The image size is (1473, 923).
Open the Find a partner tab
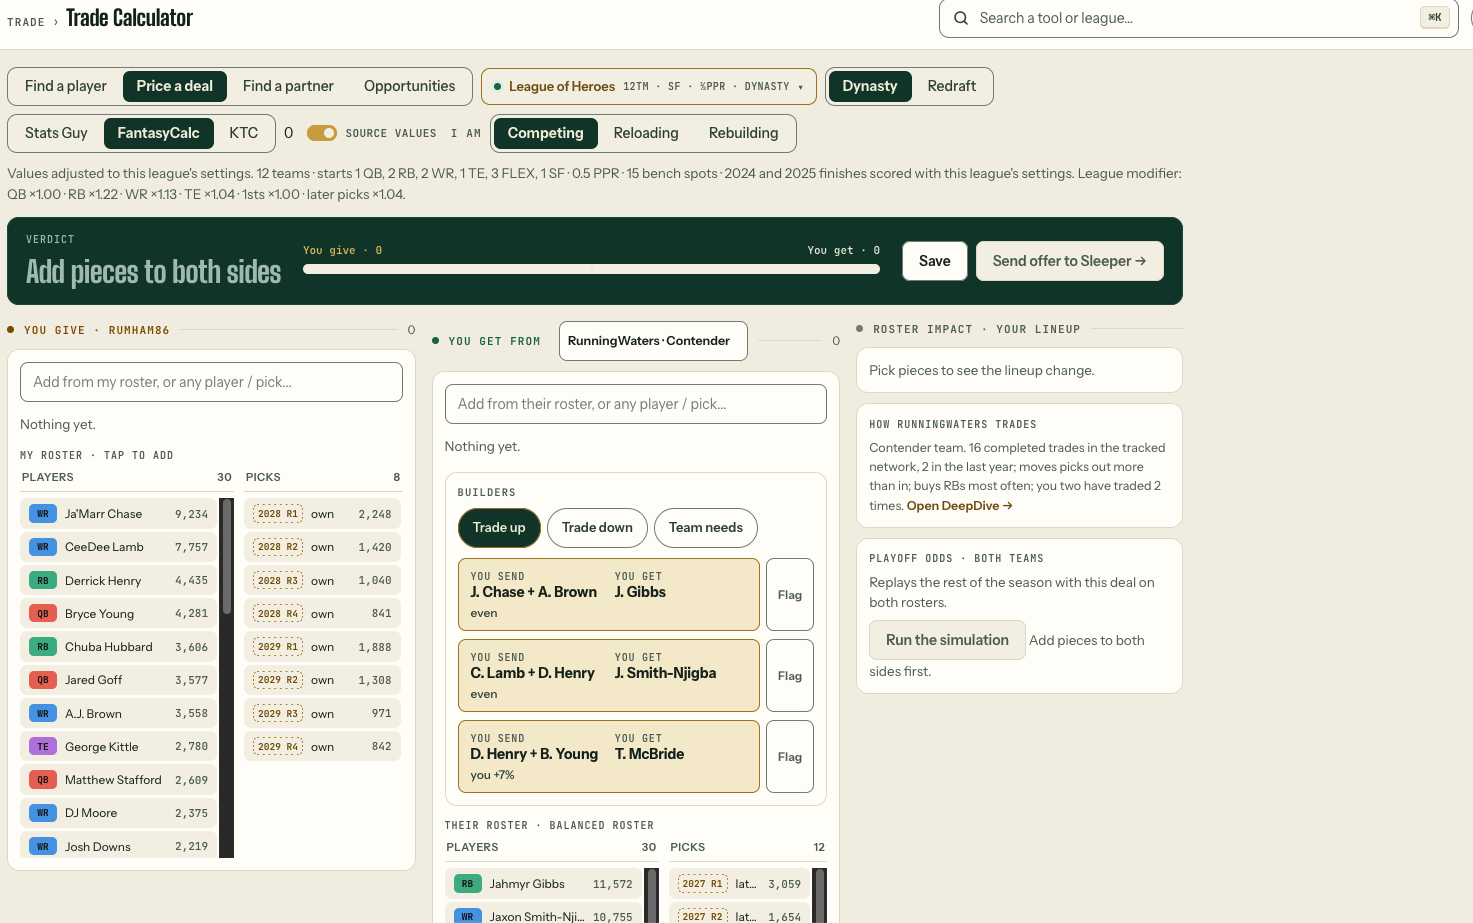point(288,86)
